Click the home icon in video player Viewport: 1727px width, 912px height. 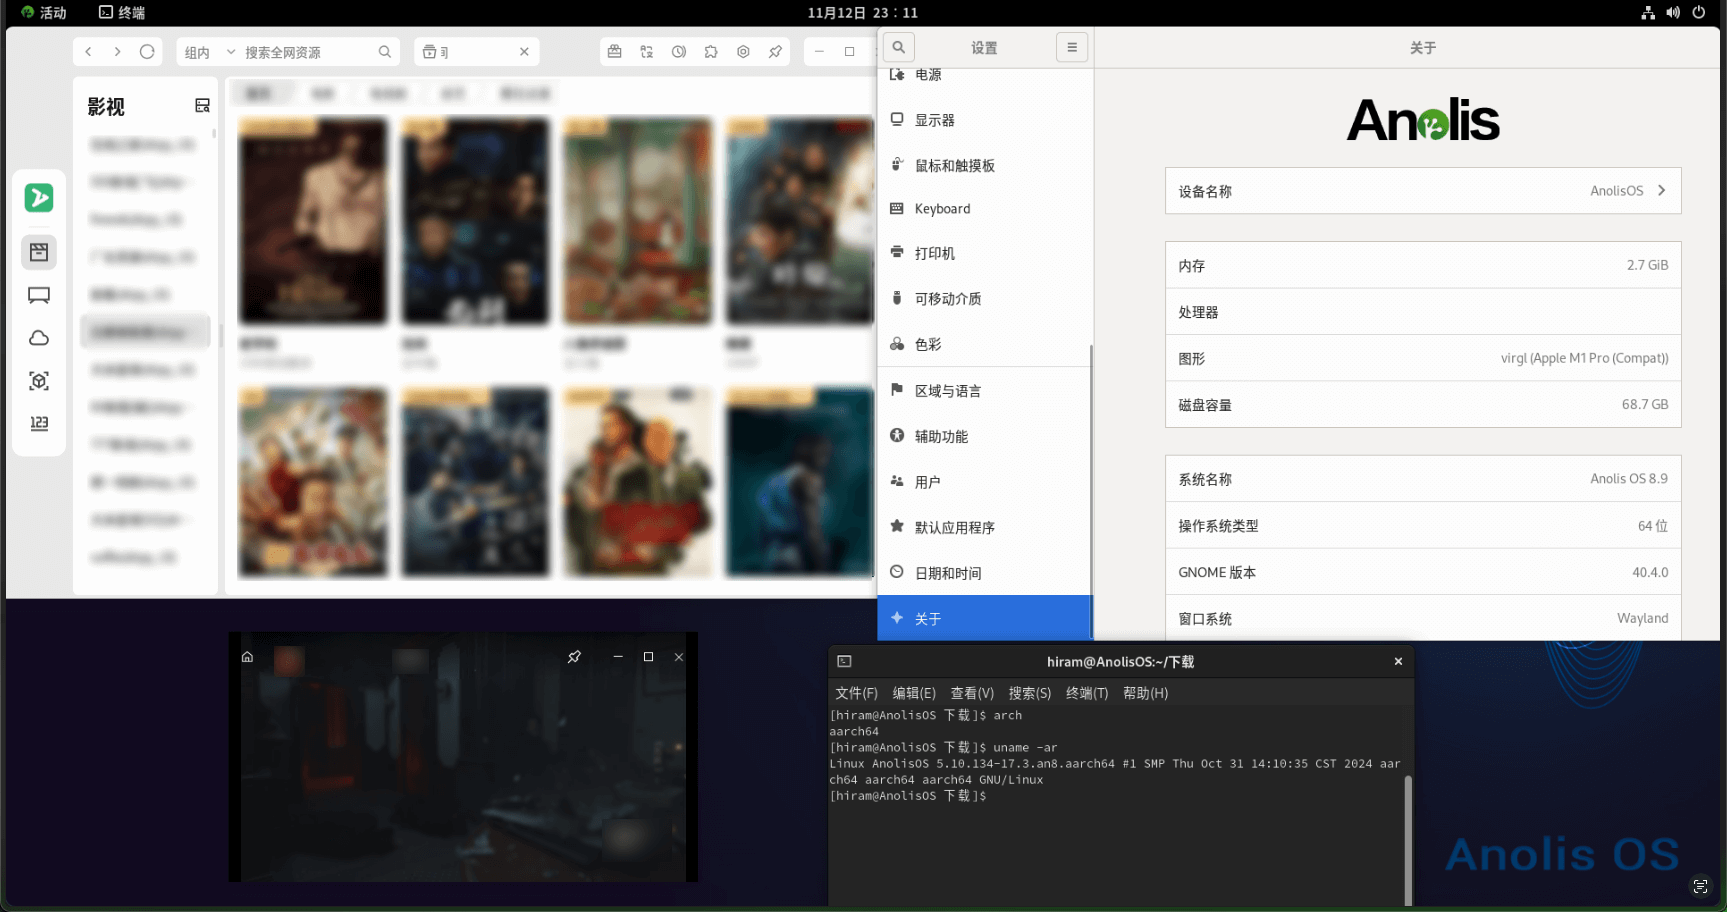point(247,657)
